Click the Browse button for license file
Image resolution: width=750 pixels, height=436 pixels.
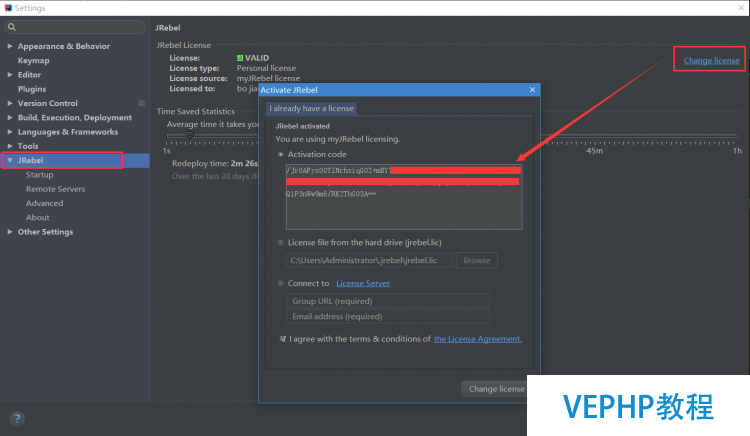pos(477,261)
